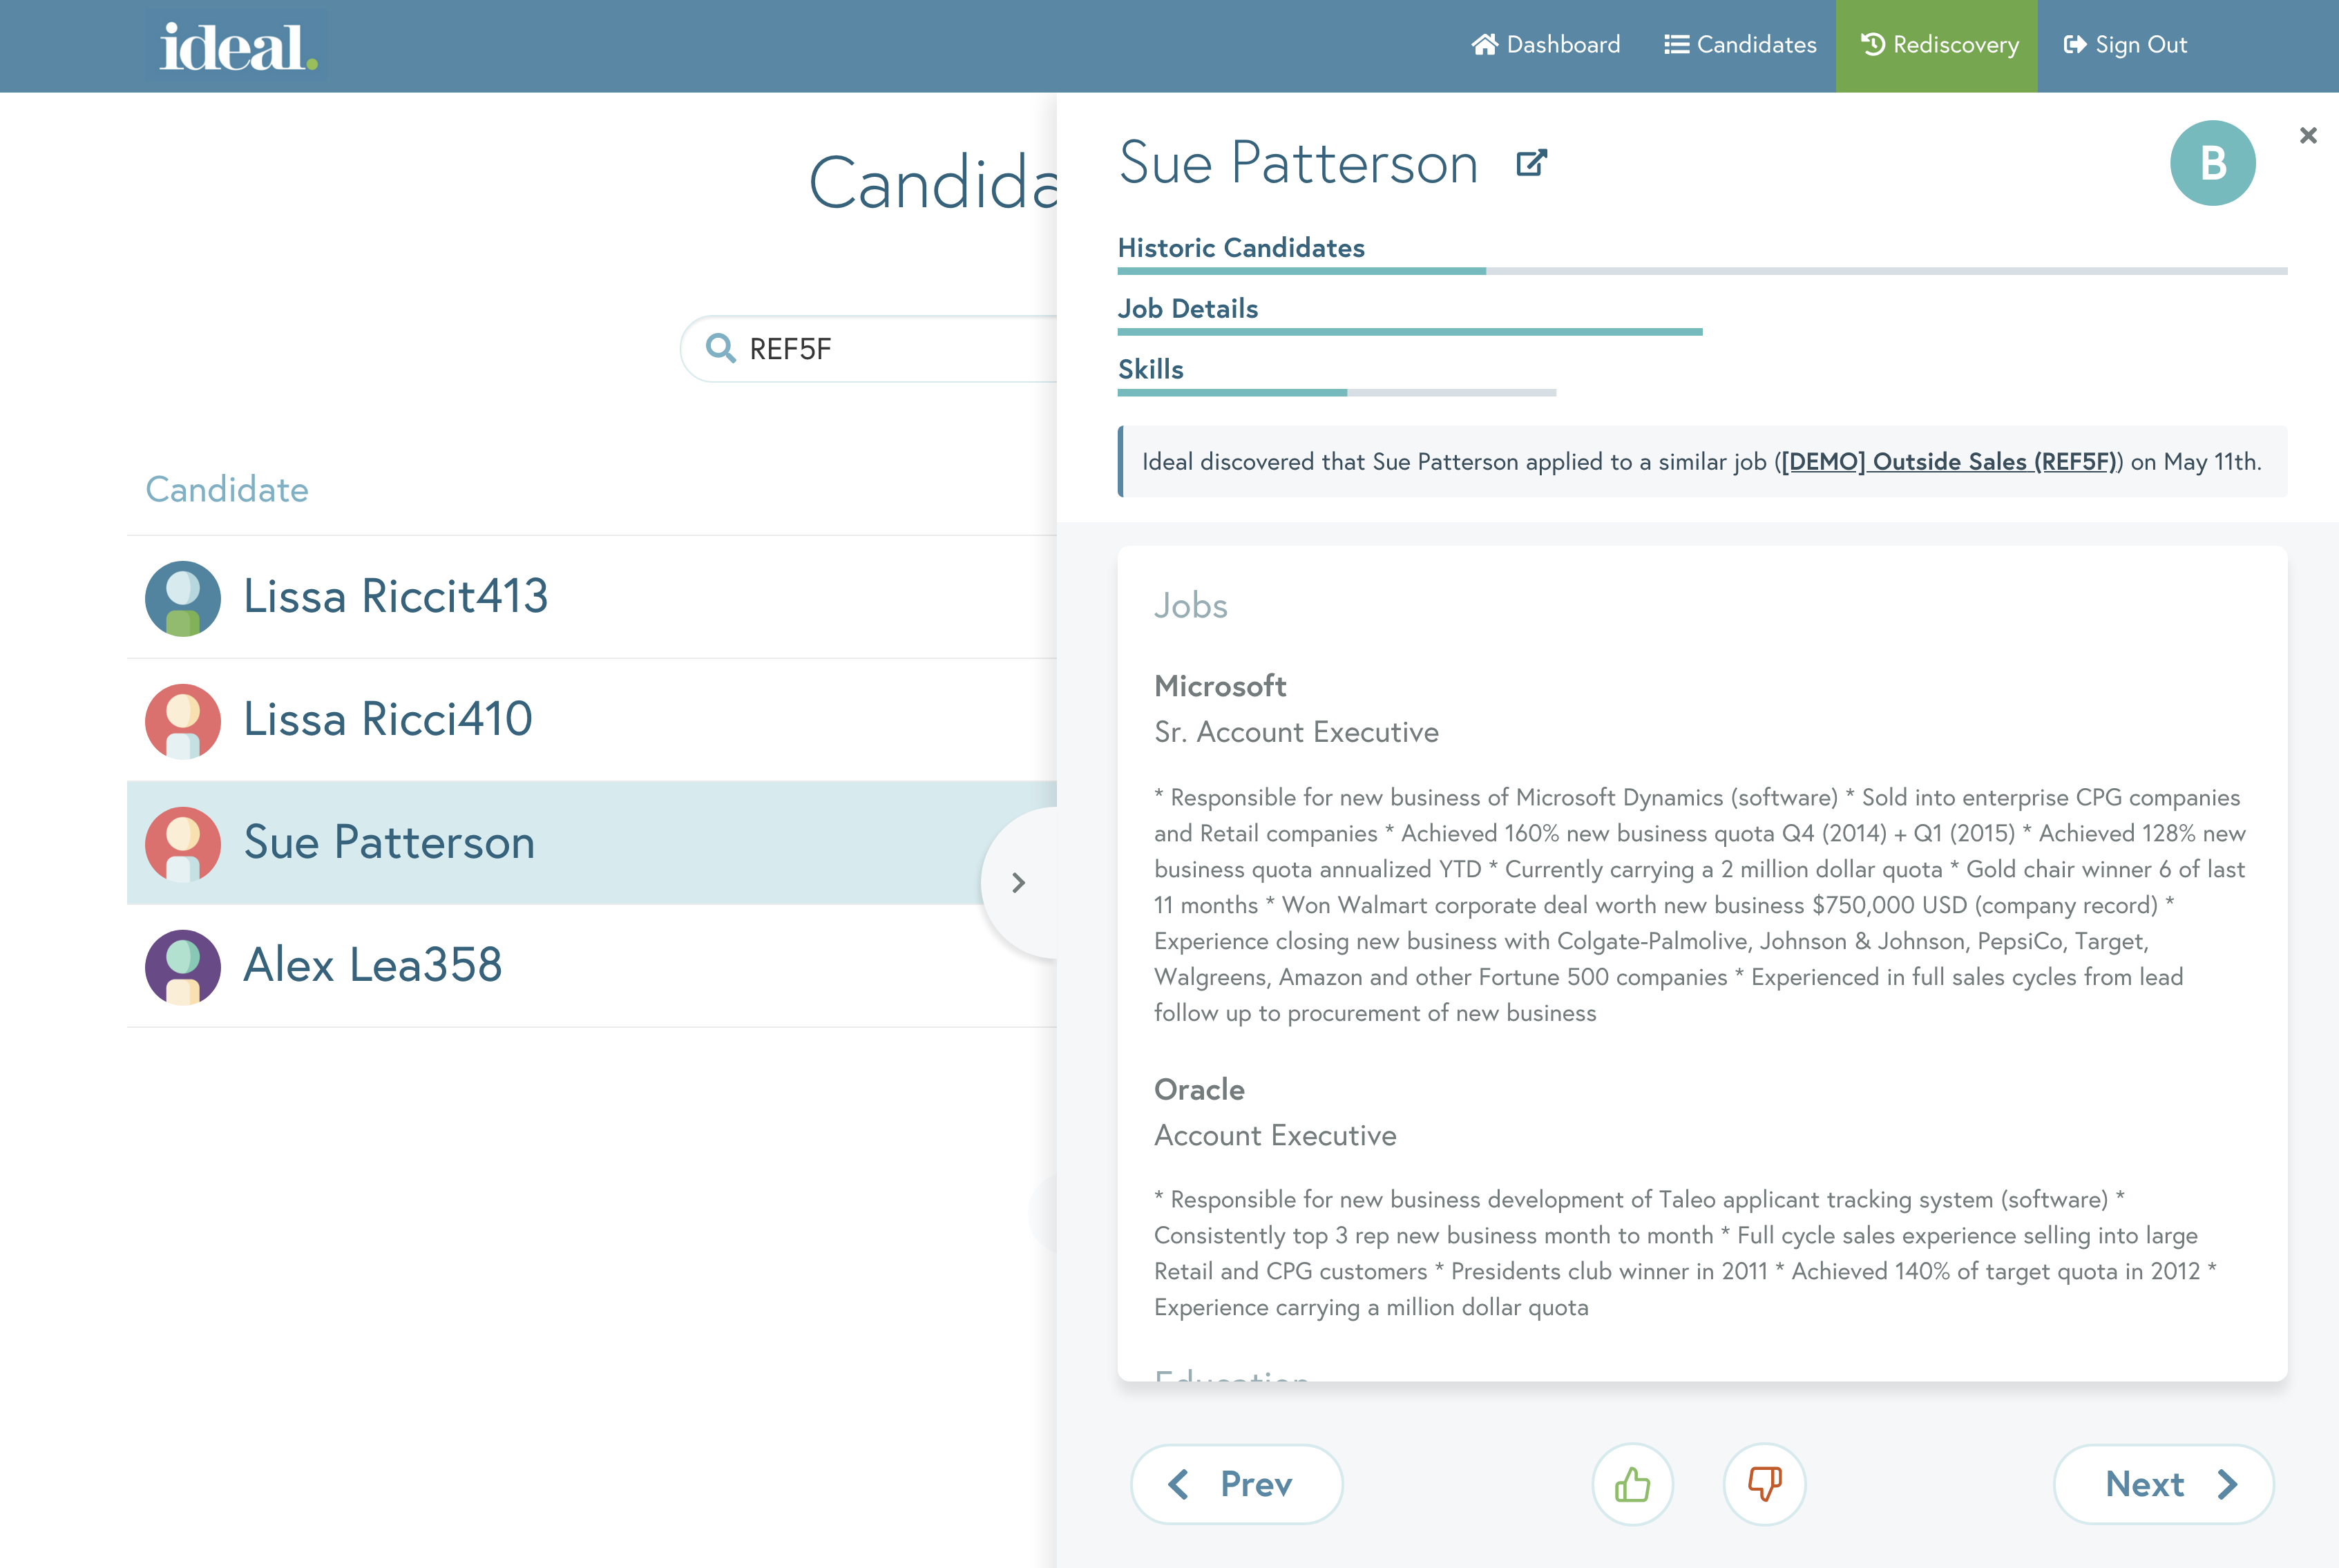
Task: Expand the Job Details section
Action: coord(1188,309)
